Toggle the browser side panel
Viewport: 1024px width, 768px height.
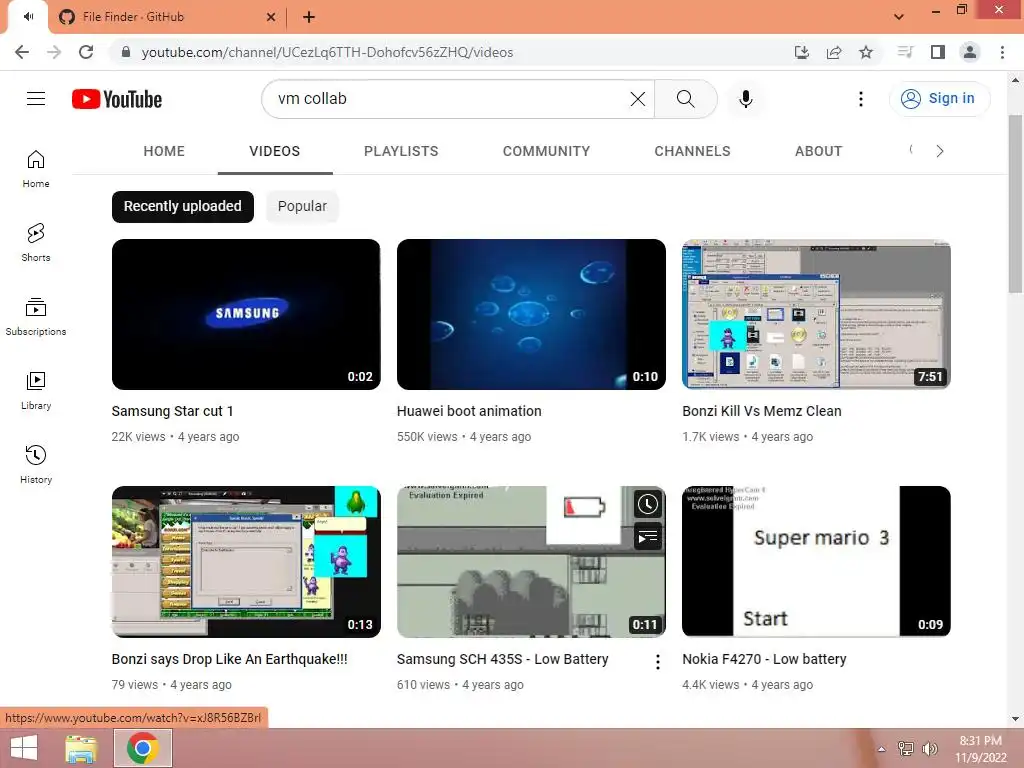pos(938,52)
